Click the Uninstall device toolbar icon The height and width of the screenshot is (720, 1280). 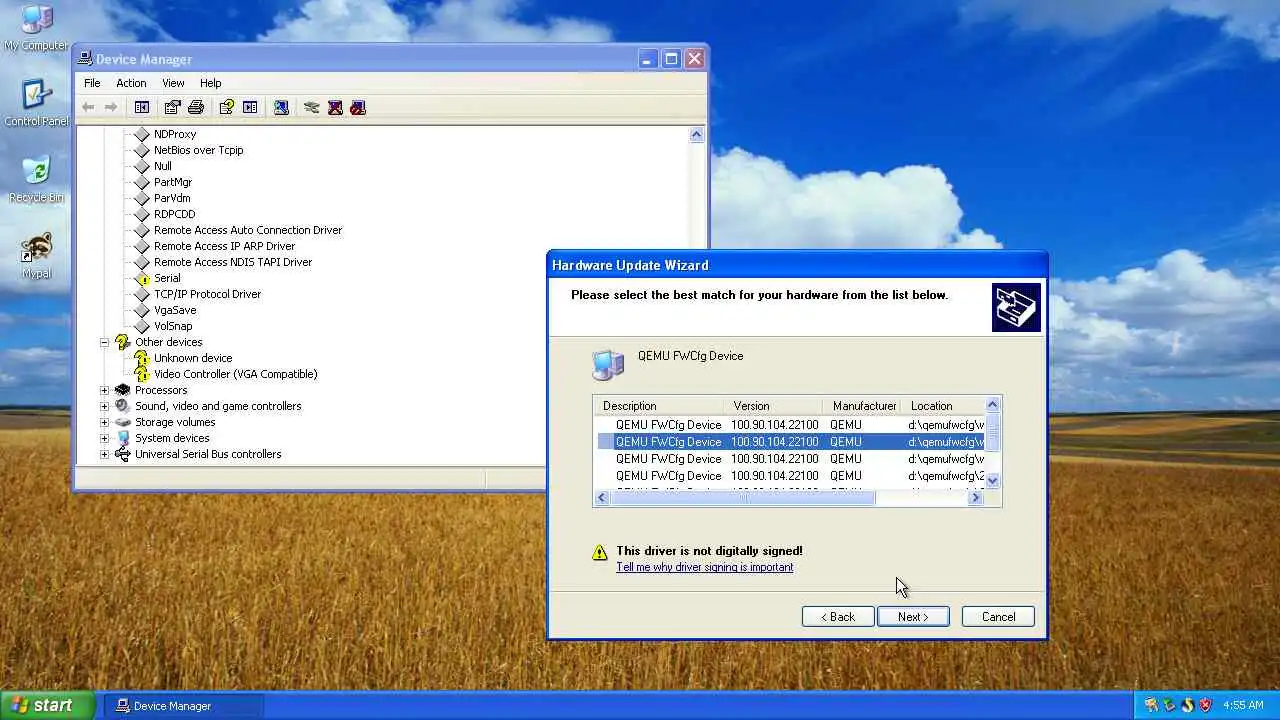point(335,107)
